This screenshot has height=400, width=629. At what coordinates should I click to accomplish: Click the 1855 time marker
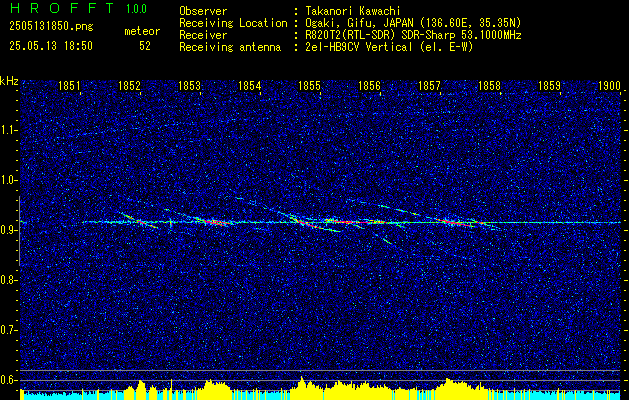(x=309, y=85)
